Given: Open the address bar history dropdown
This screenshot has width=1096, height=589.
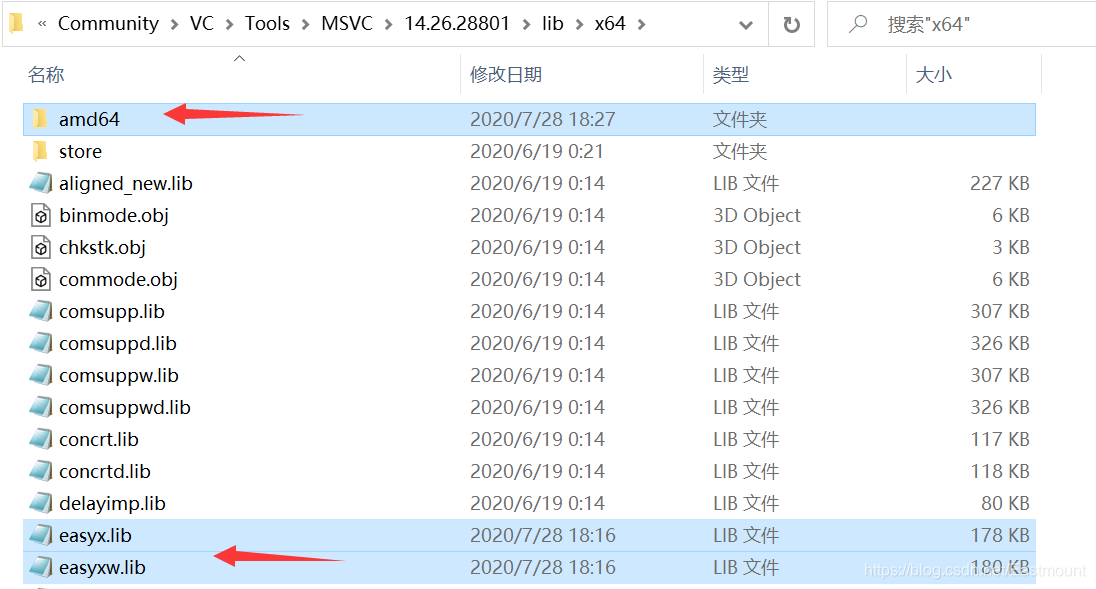Looking at the screenshot, I should pyautogui.click(x=746, y=25).
